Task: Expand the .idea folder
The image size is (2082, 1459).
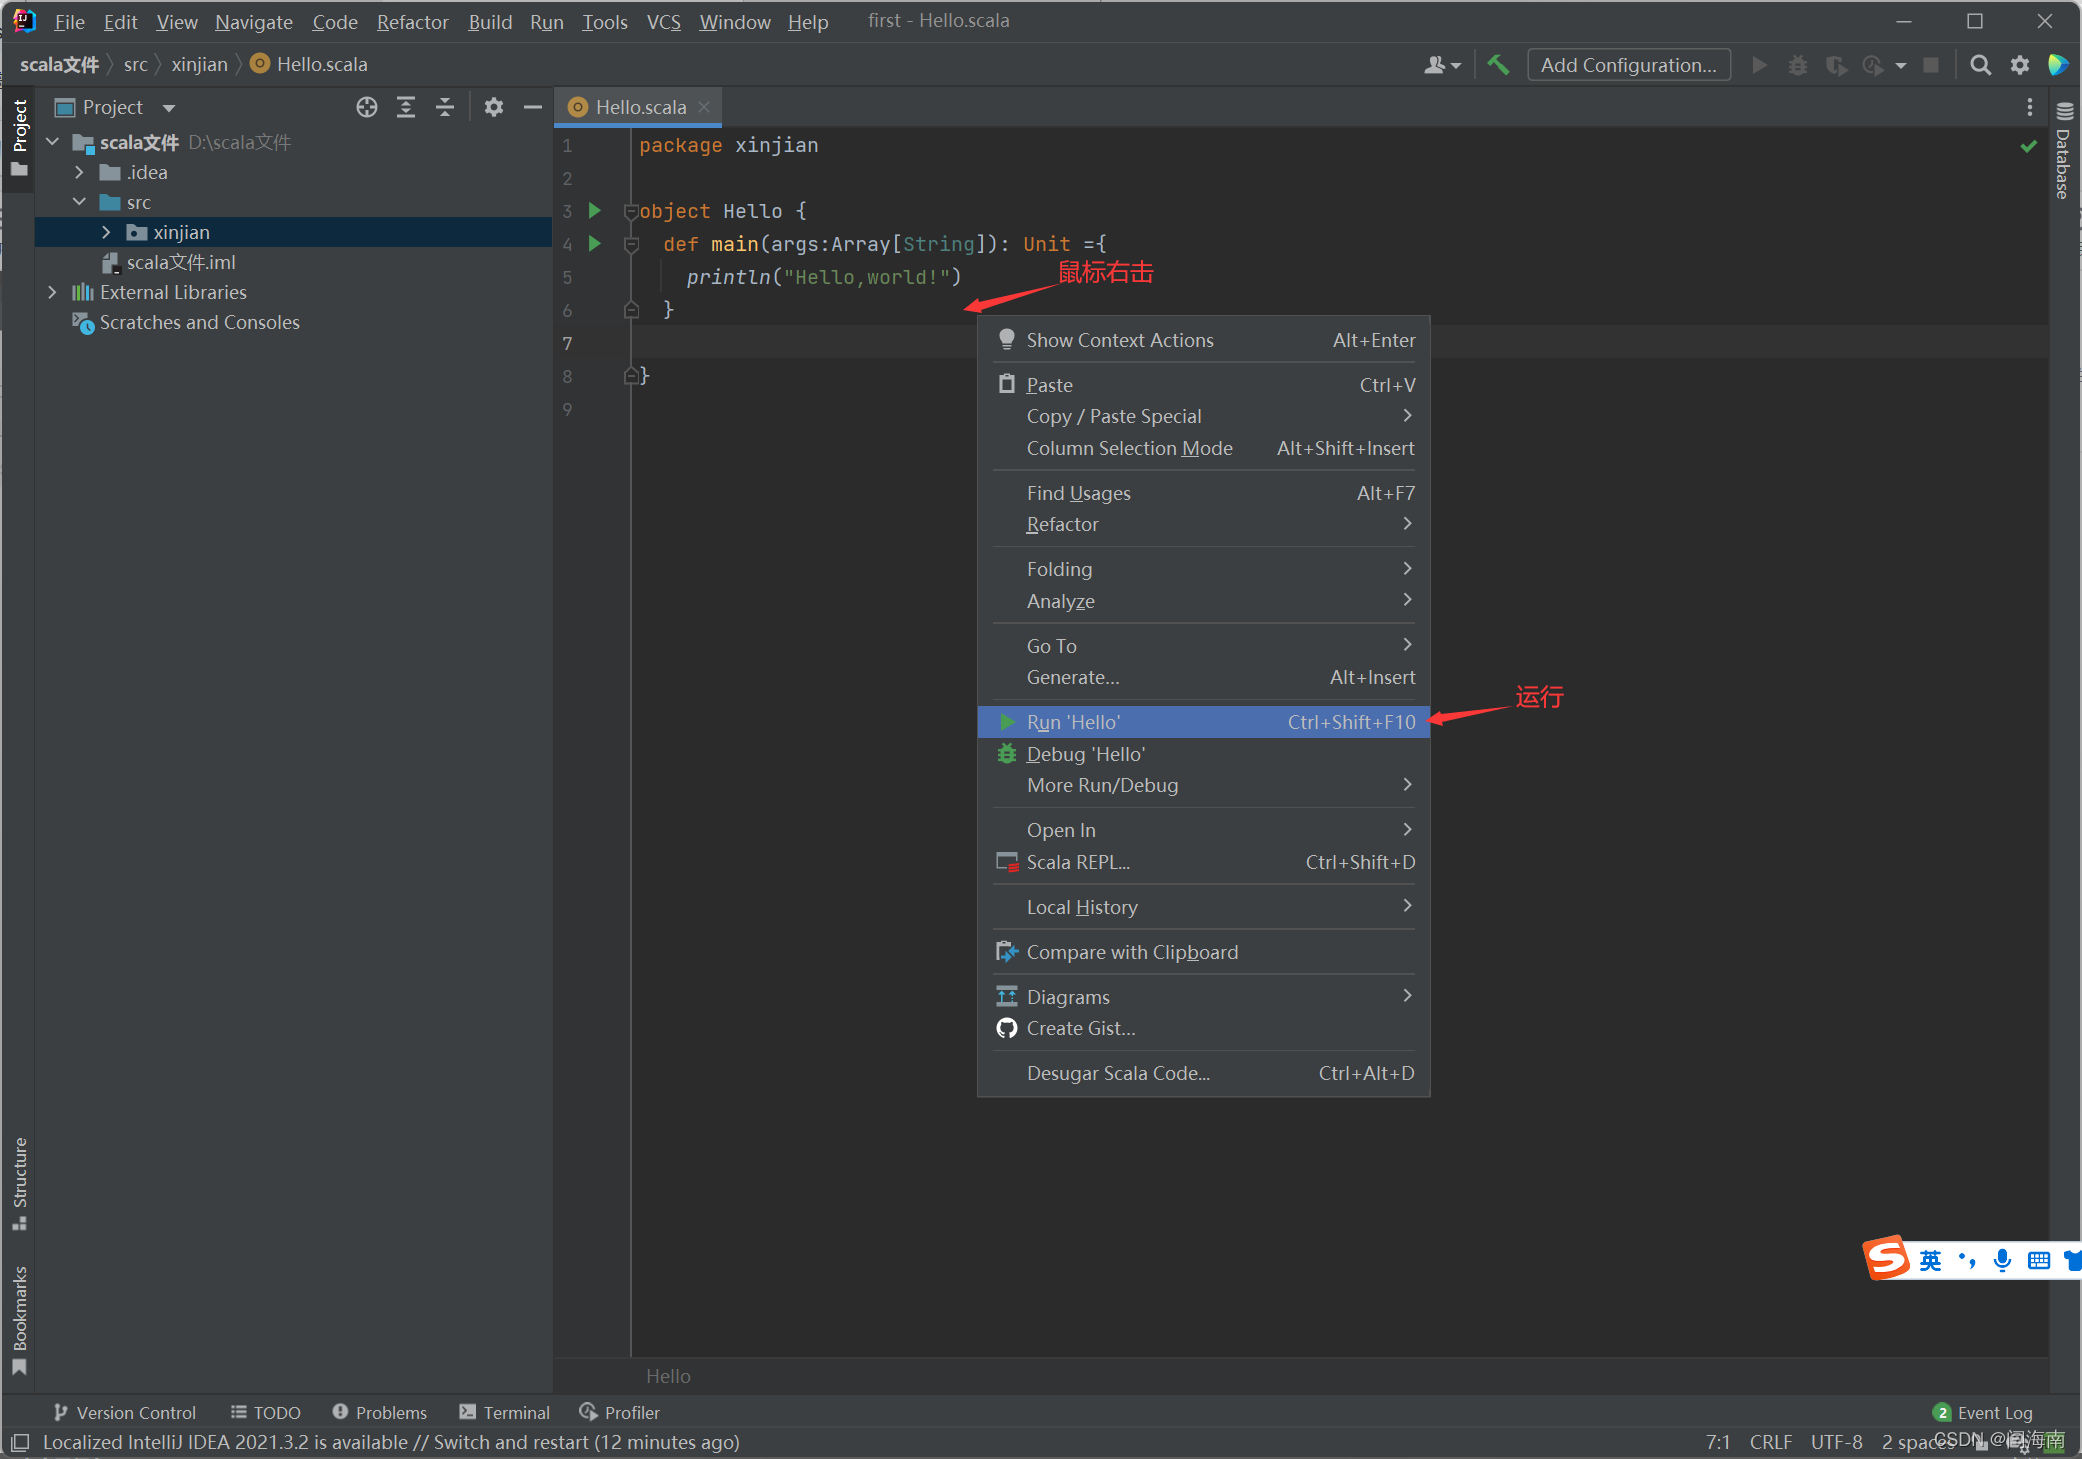Action: (79, 172)
